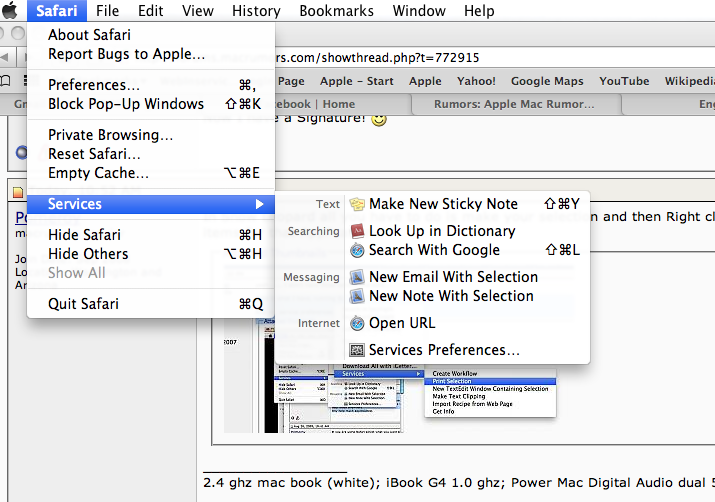The image size is (715, 502).
Task: Click the Services Preferences icon
Action: click(x=357, y=350)
